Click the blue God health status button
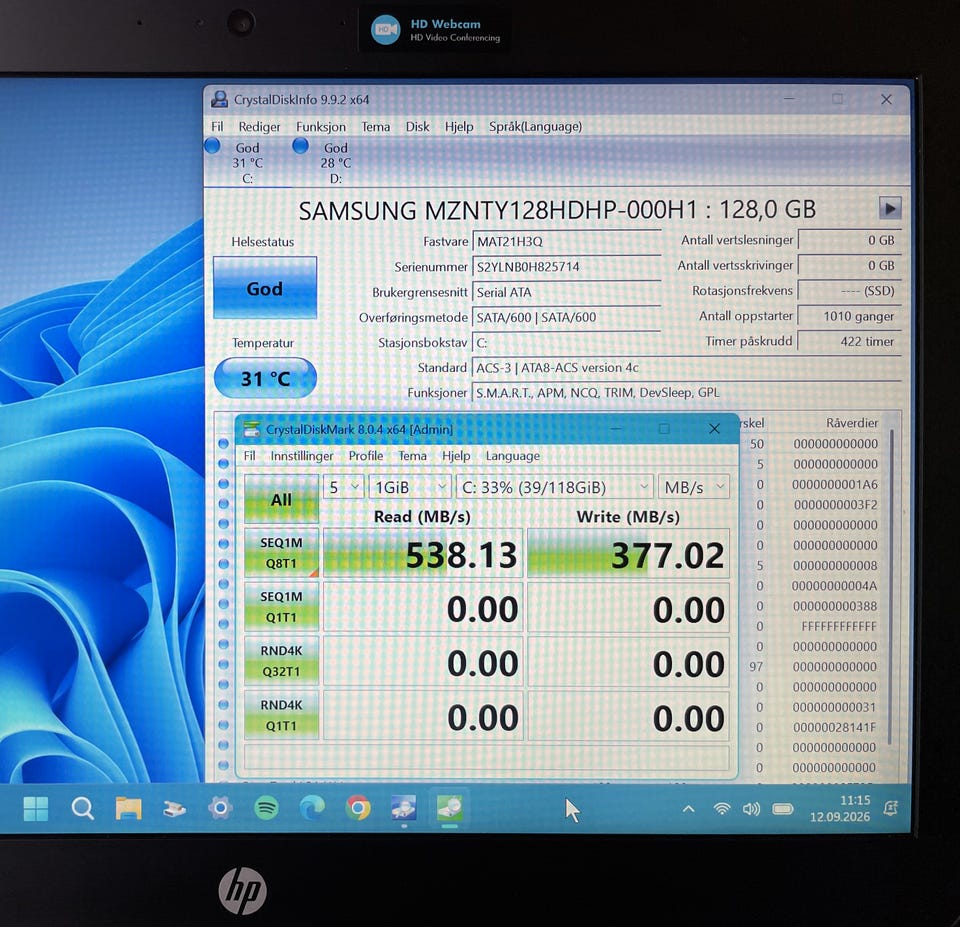This screenshot has height=927, width=960. tap(264, 288)
